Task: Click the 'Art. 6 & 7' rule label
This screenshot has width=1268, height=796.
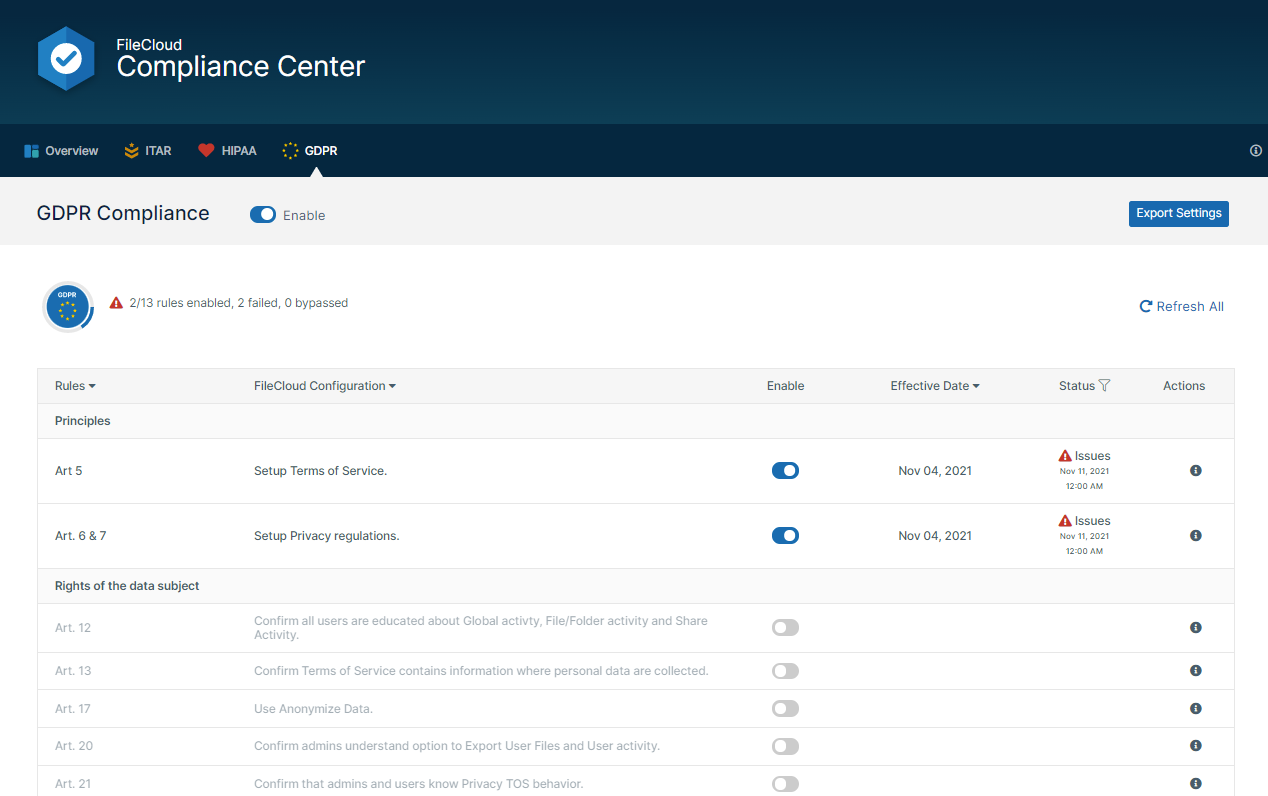Action: 81,535
